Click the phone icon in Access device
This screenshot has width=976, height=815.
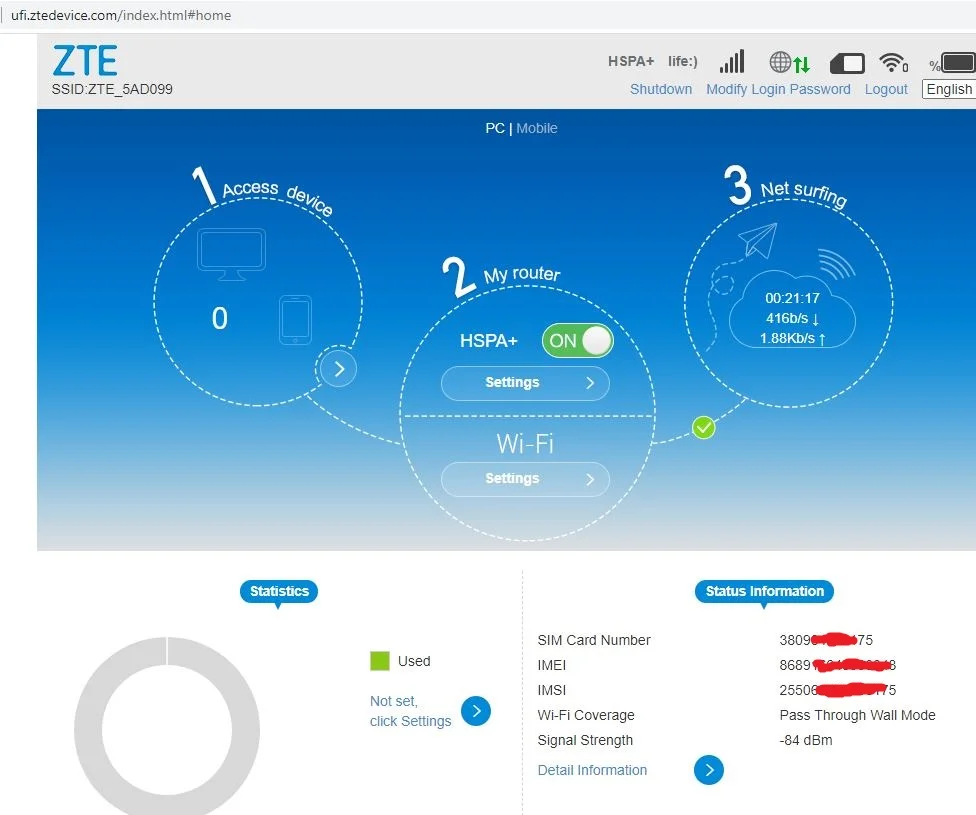coord(295,320)
